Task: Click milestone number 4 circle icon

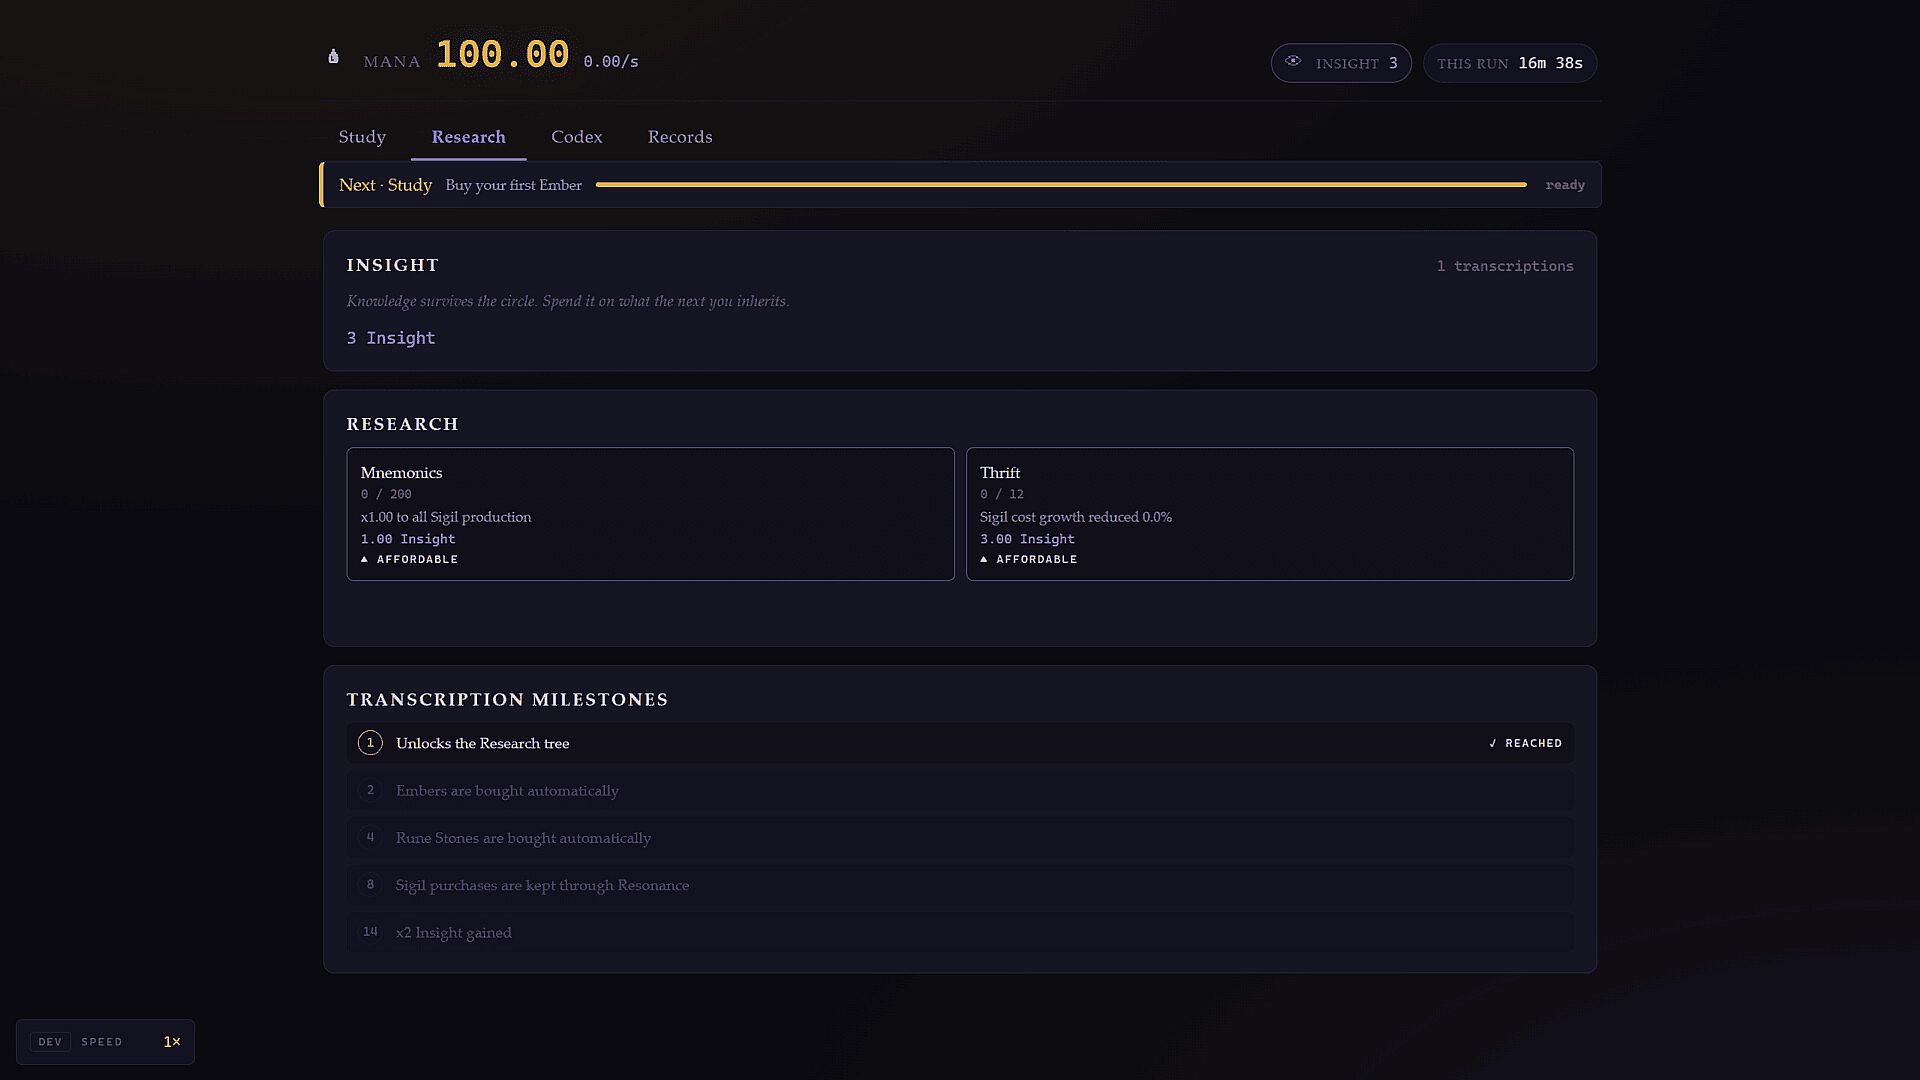Action: point(370,837)
